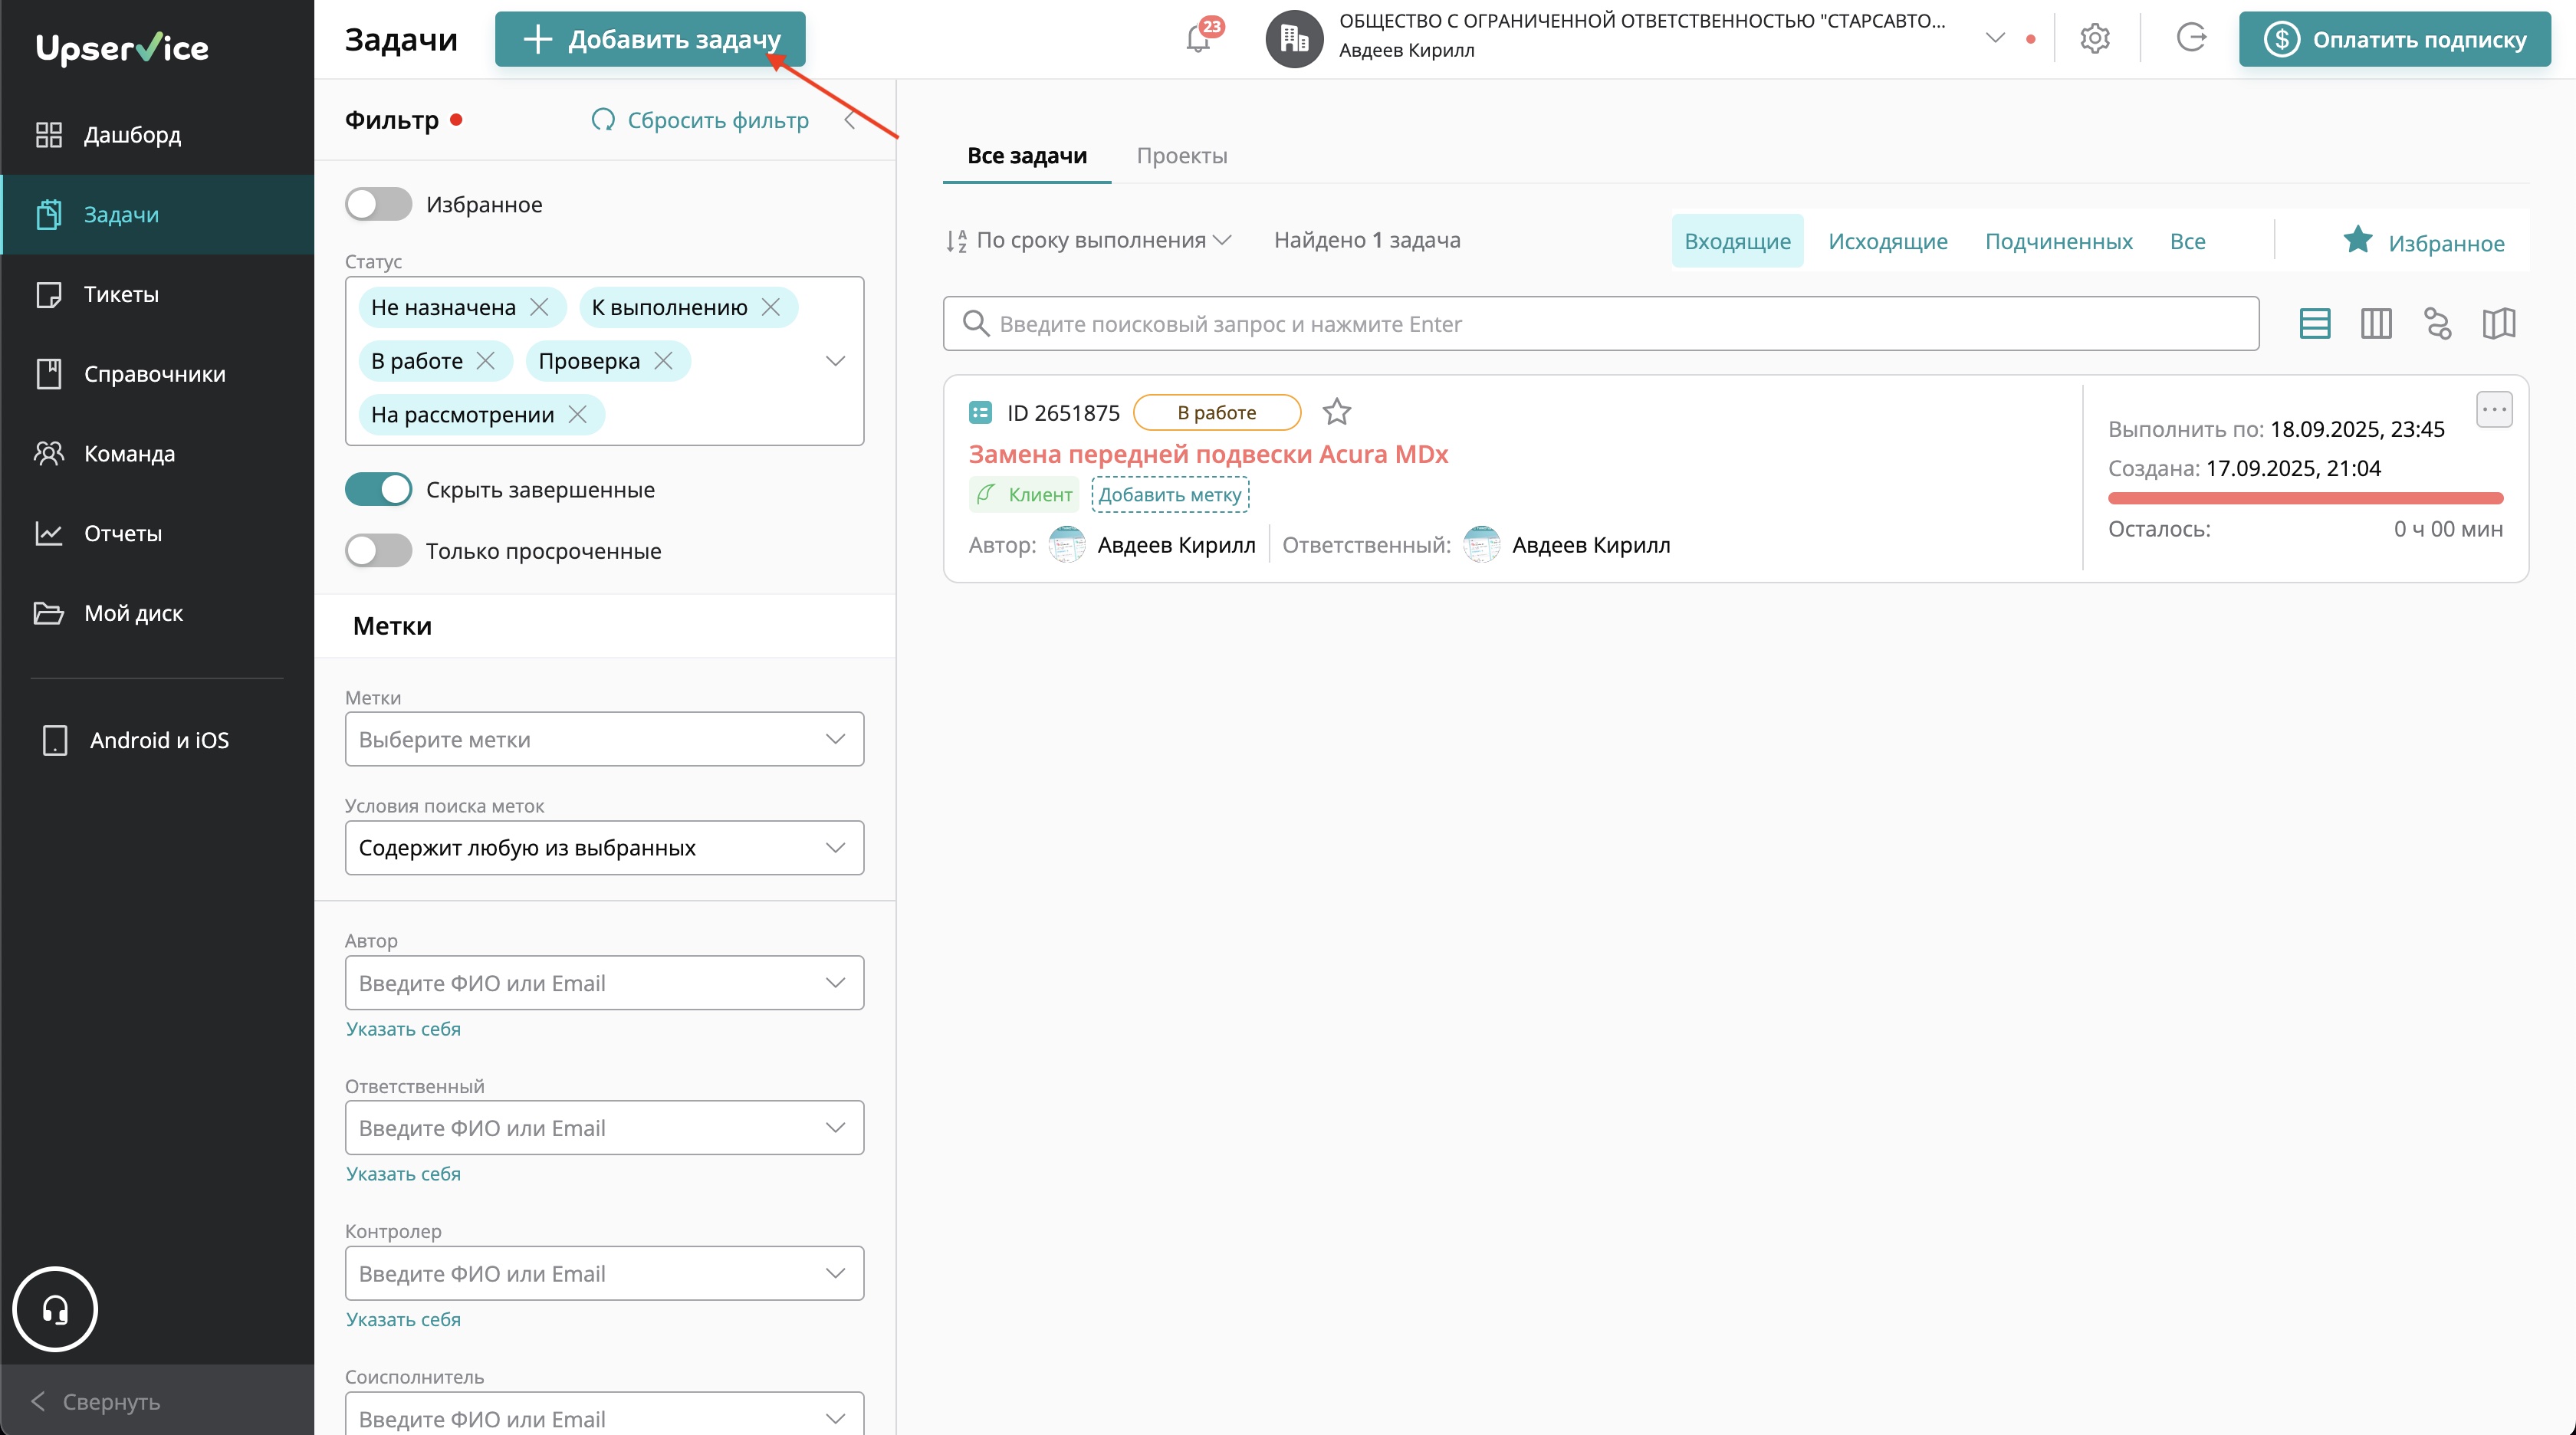Open support headset chat icon
This screenshot has width=2576, height=1435.
pos(55,1309)
